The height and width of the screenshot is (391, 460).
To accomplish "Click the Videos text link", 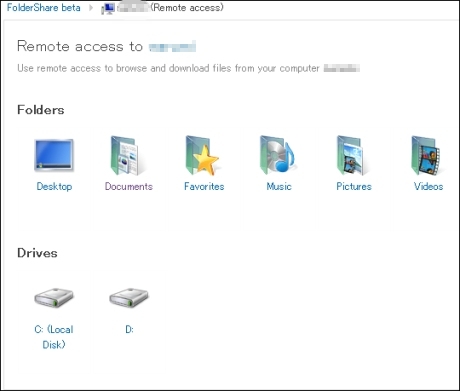I will [428, 186].
